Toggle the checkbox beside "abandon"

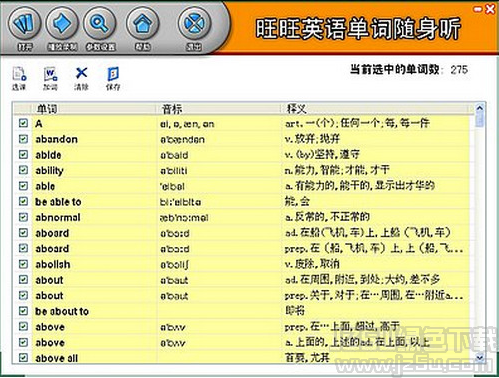(x=23, y=139)
